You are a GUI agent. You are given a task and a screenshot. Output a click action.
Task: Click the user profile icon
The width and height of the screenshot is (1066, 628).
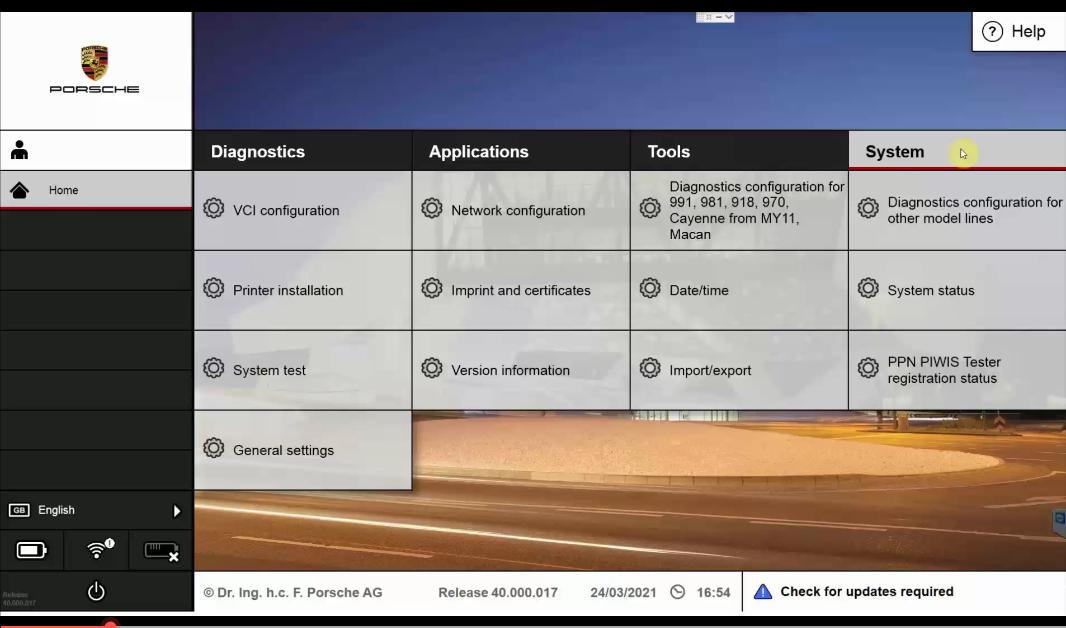[19, 151]
